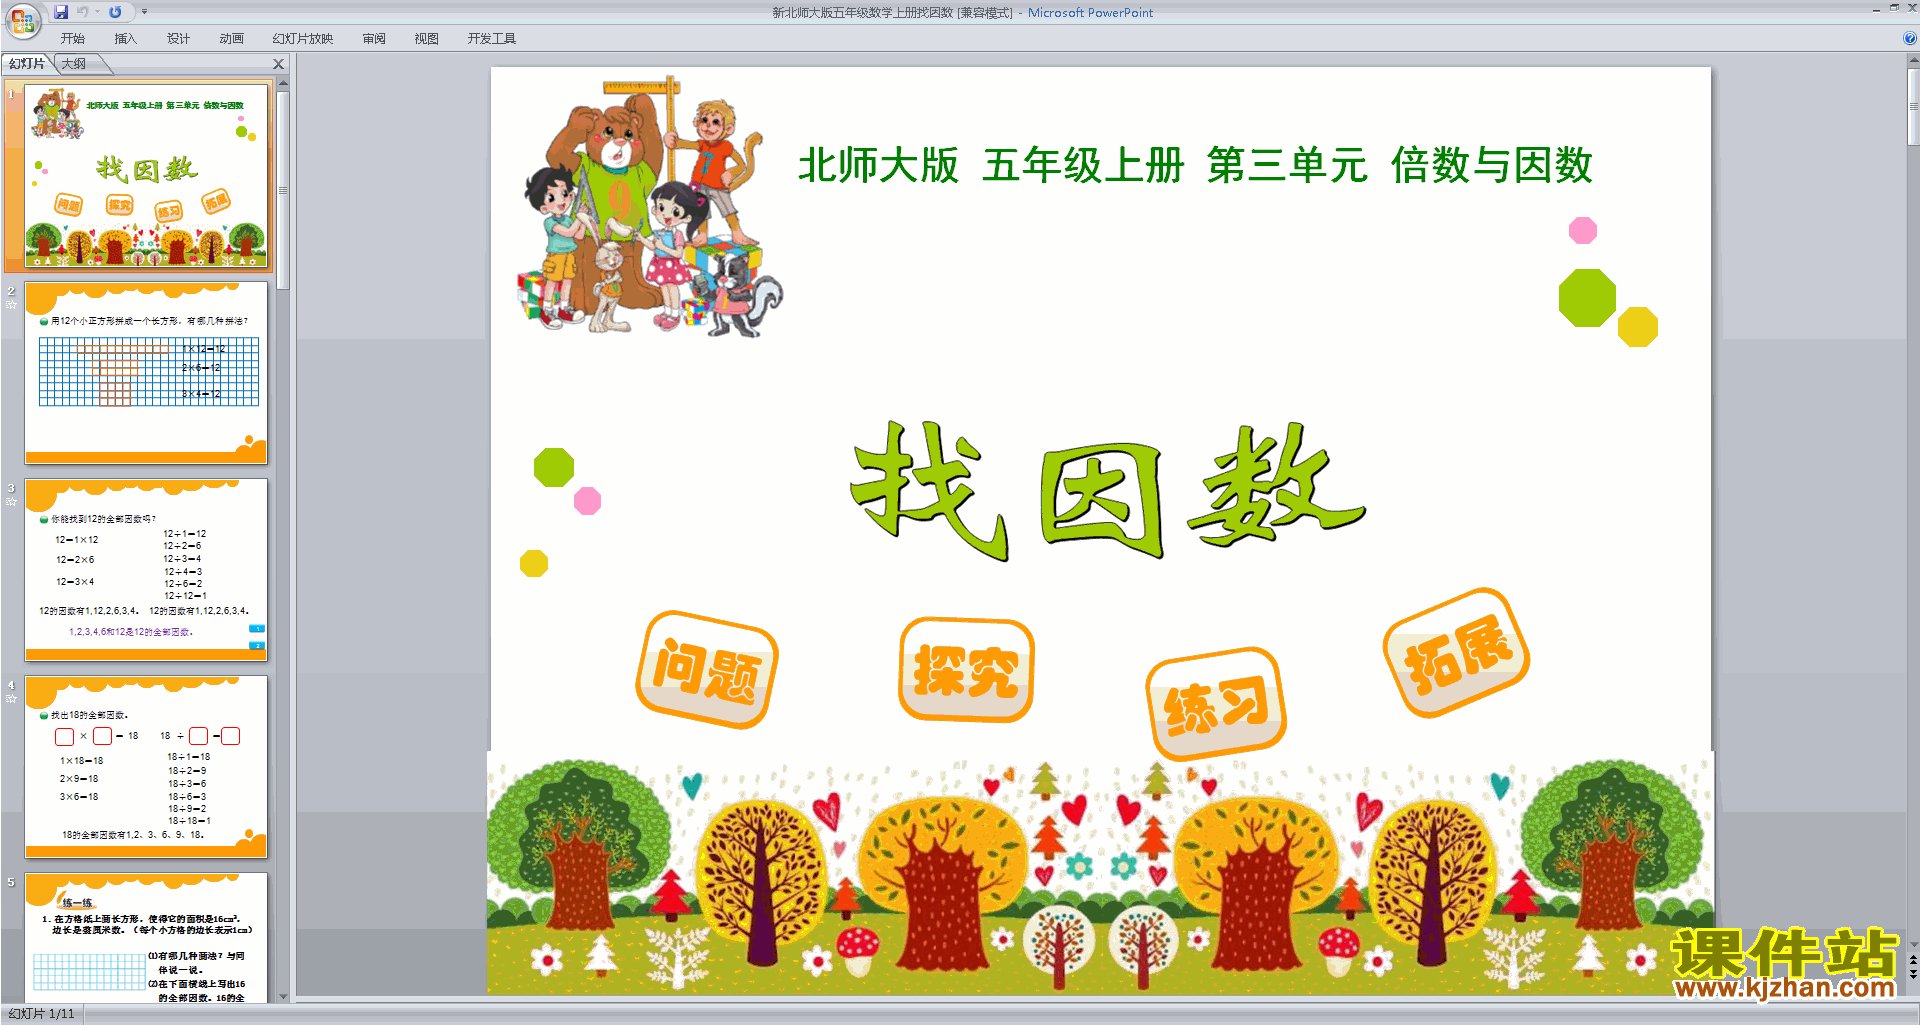The height and width of the screenshot is (1025, 1920).
Task: Open the 开发工具 ribbon tab
Action: 492,39
